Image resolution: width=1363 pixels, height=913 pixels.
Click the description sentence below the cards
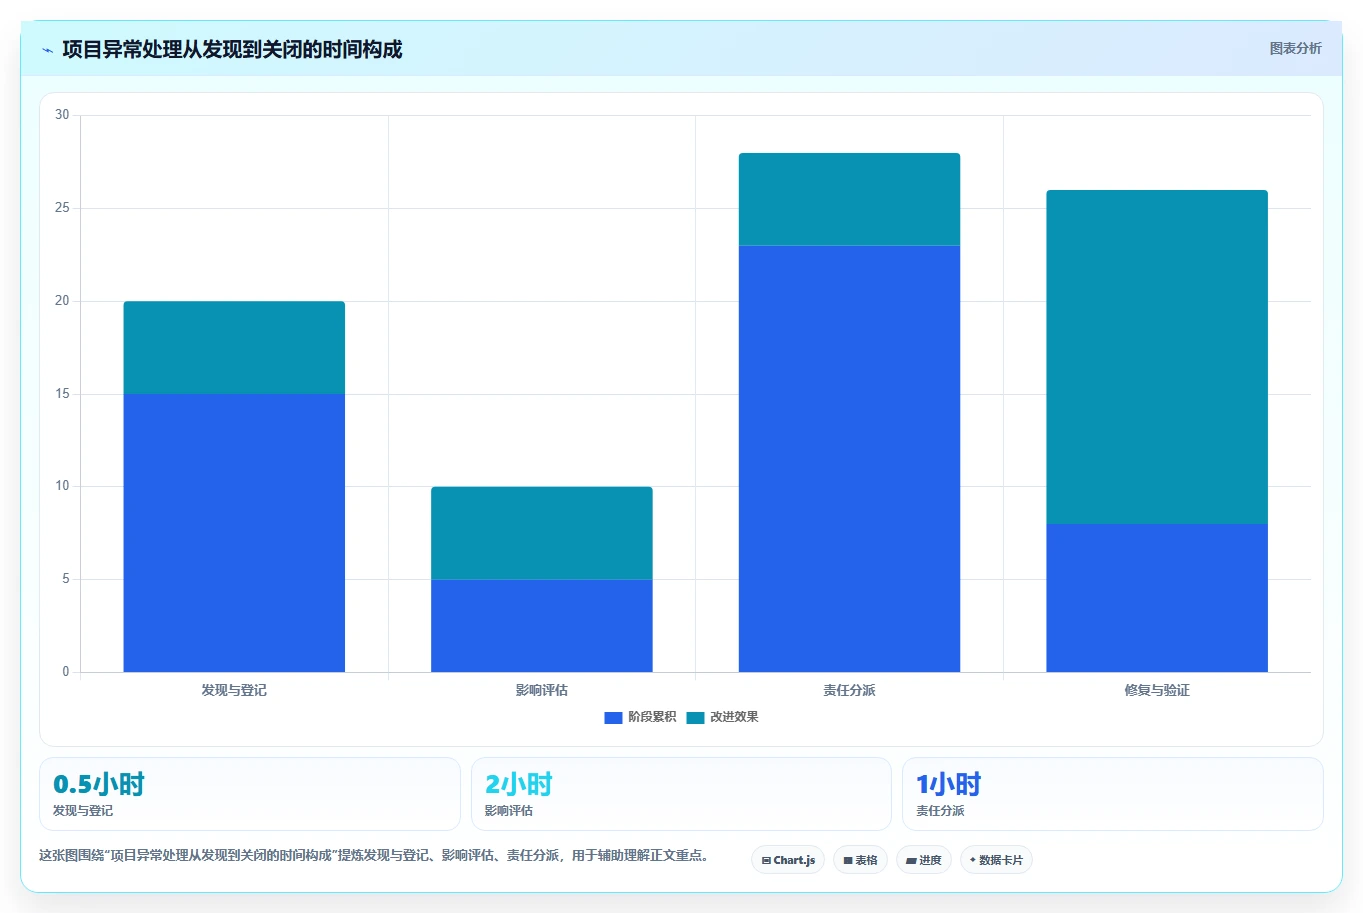click(374, 856)
